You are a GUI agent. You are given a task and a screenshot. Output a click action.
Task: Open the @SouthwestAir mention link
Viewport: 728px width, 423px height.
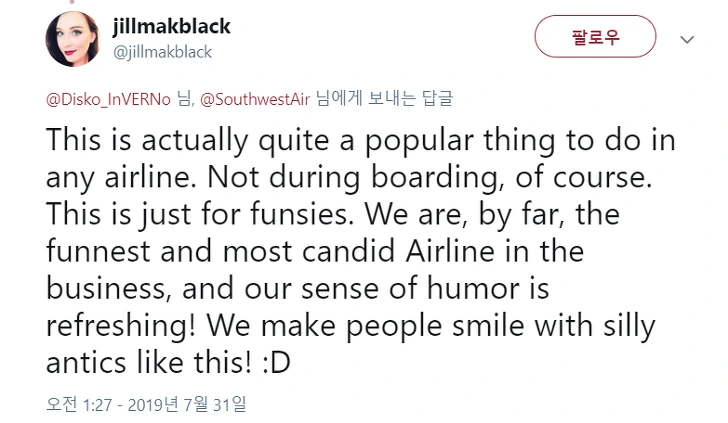[x=256, y=98]
